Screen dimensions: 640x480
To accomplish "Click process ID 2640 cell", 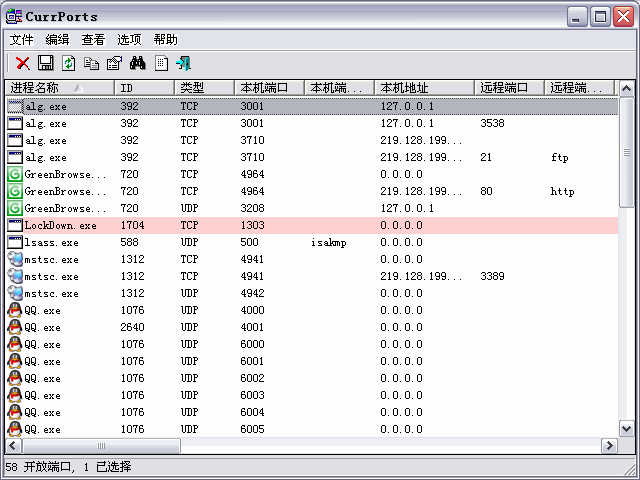I will click(x=132, y=327).
